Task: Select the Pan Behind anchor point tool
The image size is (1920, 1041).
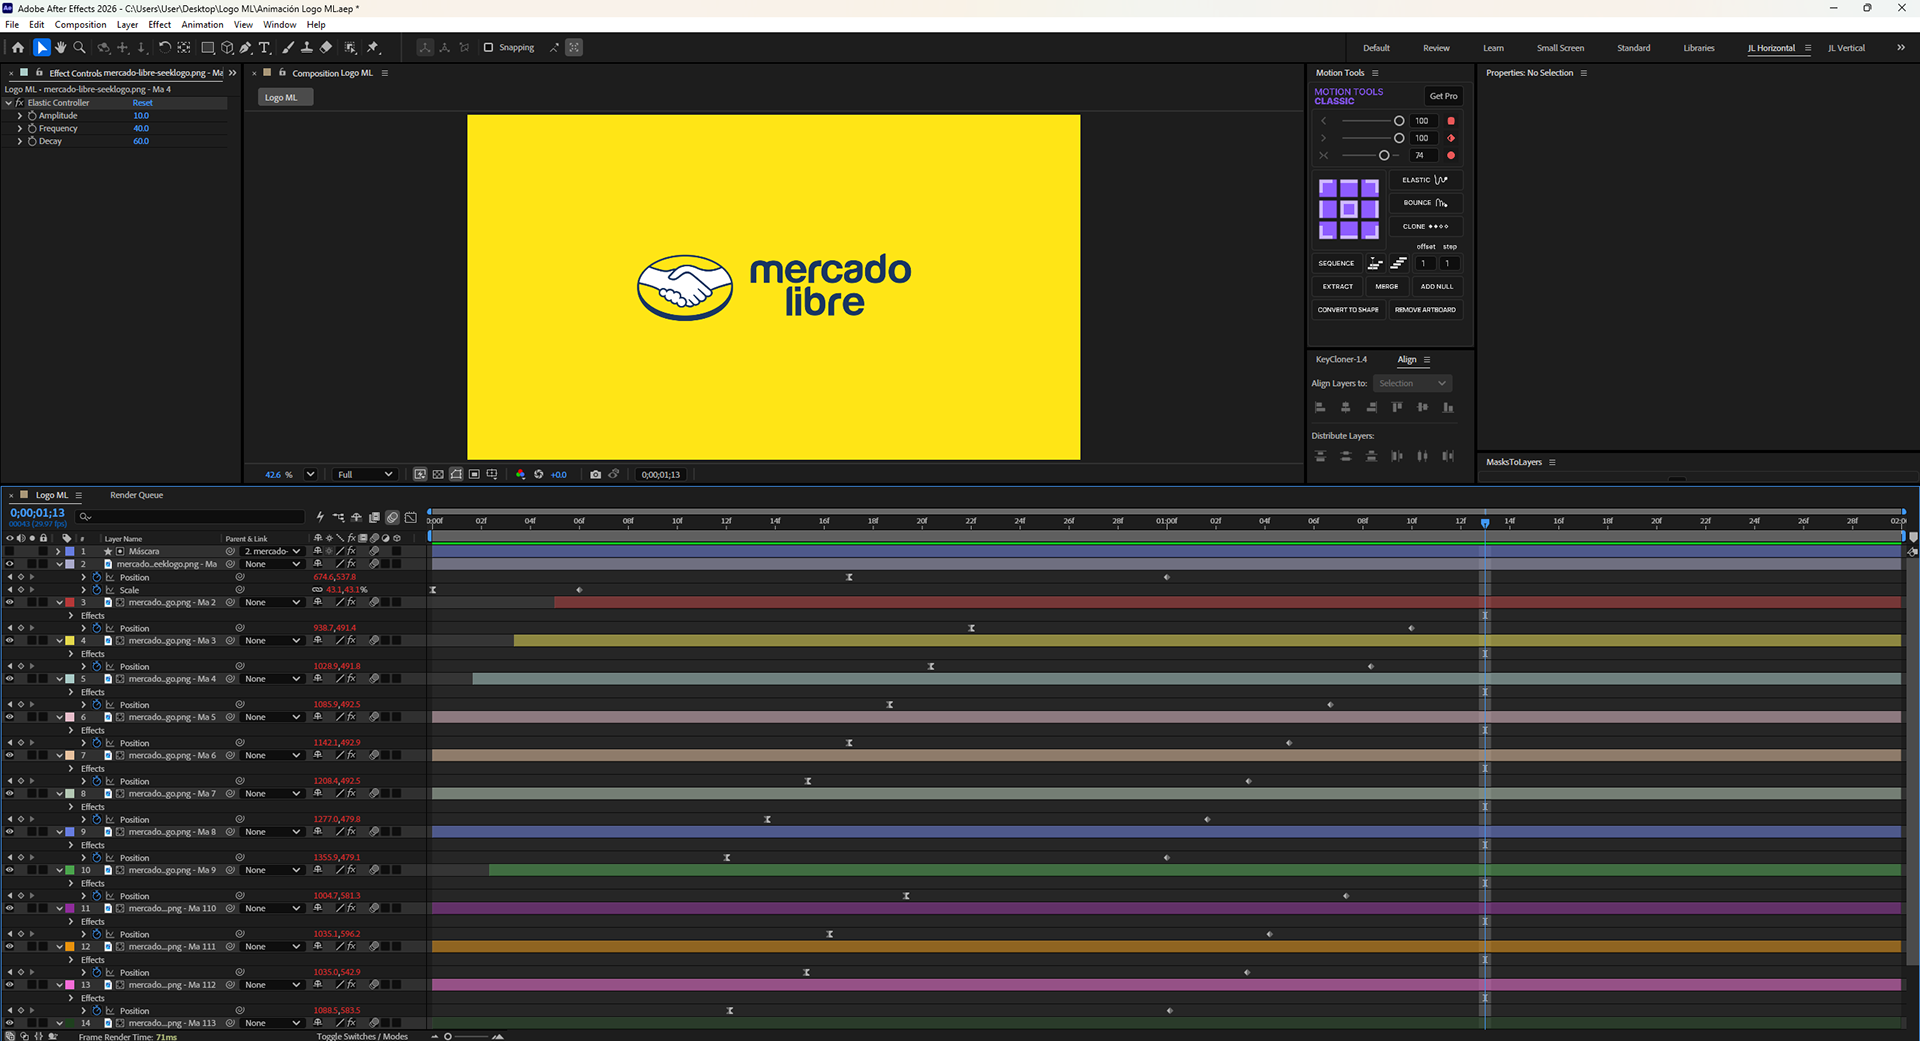Action: [x=184, y=47]
